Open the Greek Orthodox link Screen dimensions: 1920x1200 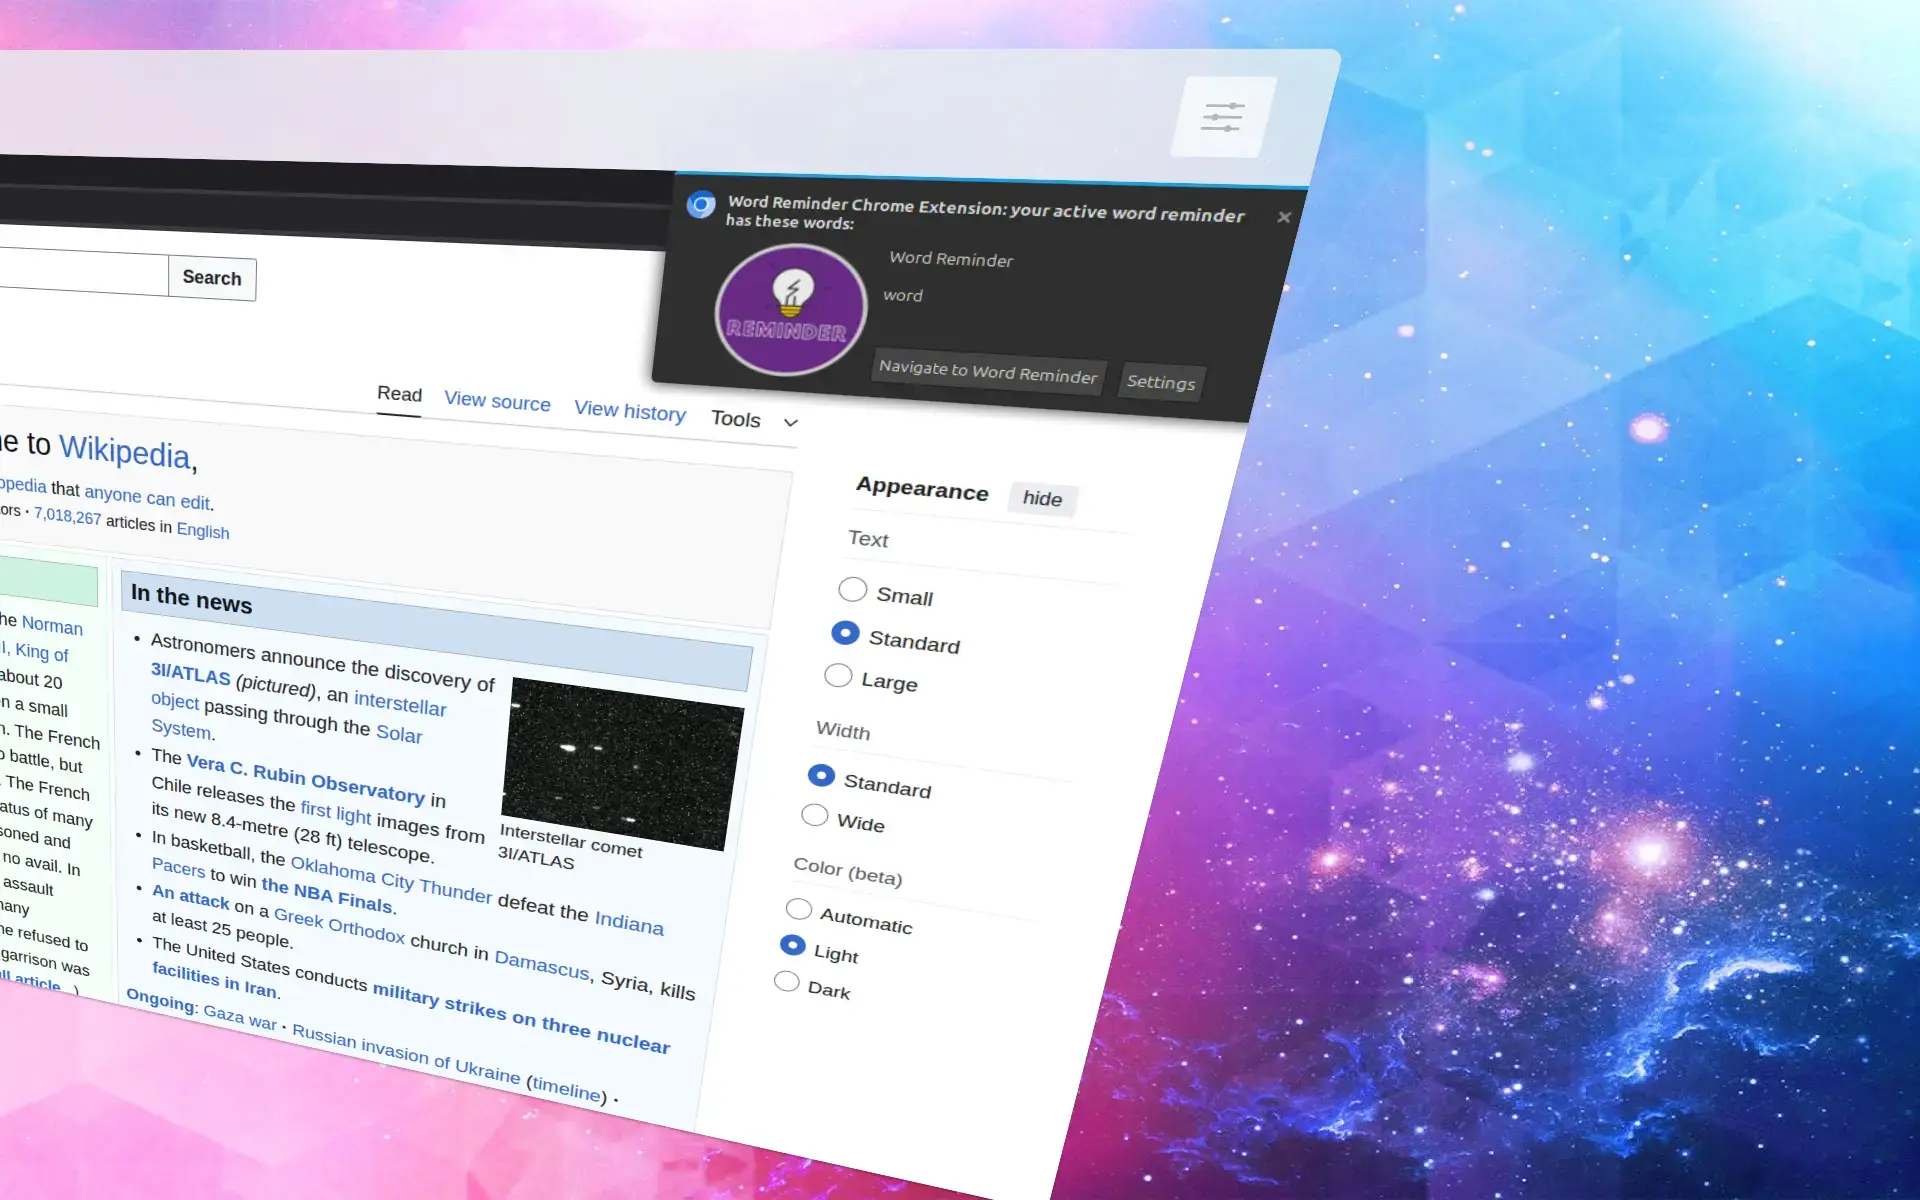point(340,926)
